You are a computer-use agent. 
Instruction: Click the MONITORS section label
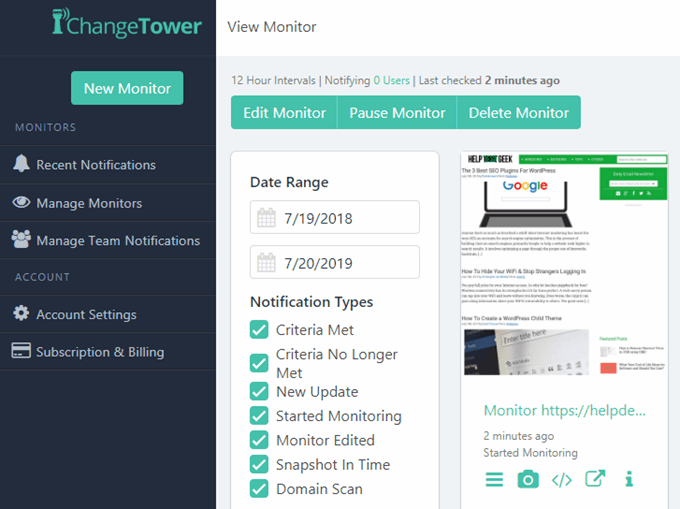click(x=46, y=127)
